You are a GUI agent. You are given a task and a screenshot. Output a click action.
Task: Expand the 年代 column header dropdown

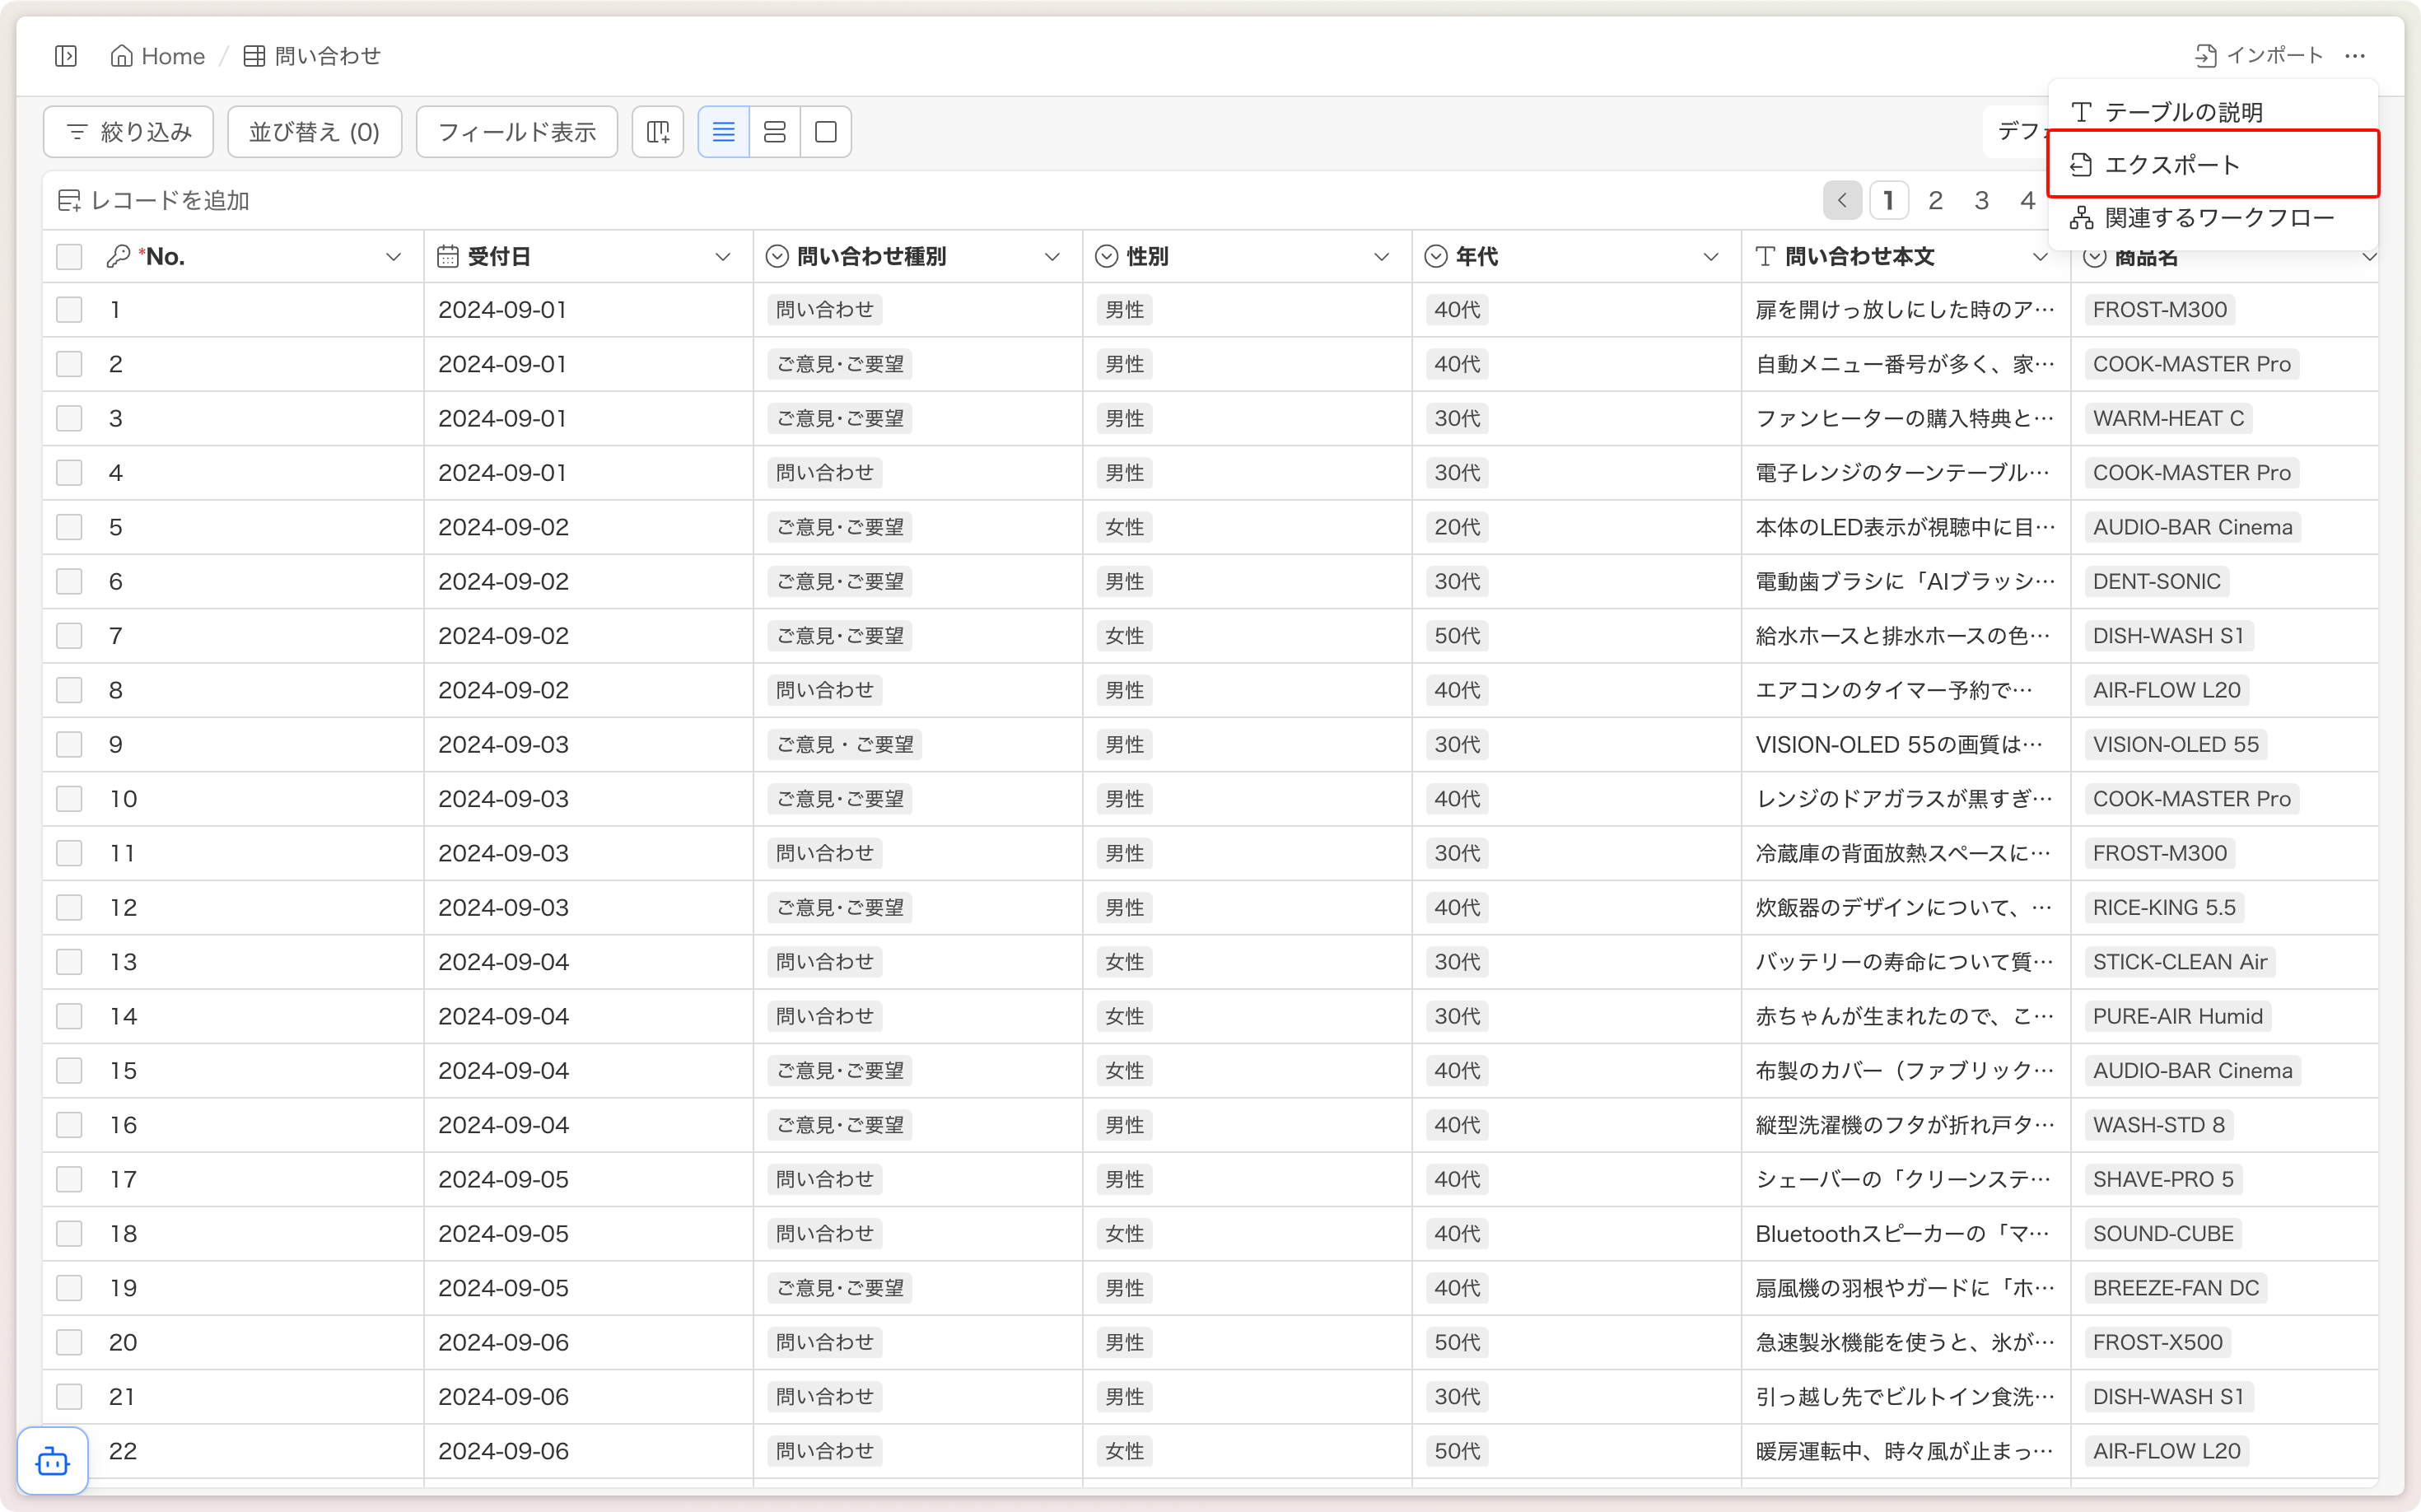point(1710,257)
